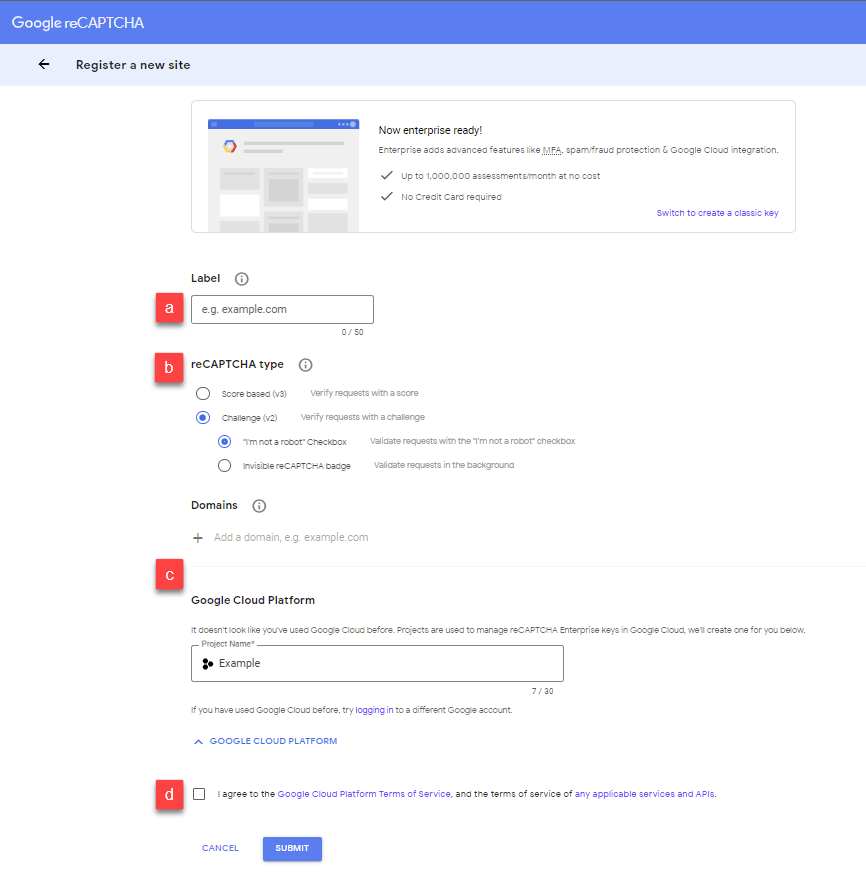Click the back arrow next to Register a new site
Image resolution: width=866 pixels, height=879 pixels.
[43, 63]
